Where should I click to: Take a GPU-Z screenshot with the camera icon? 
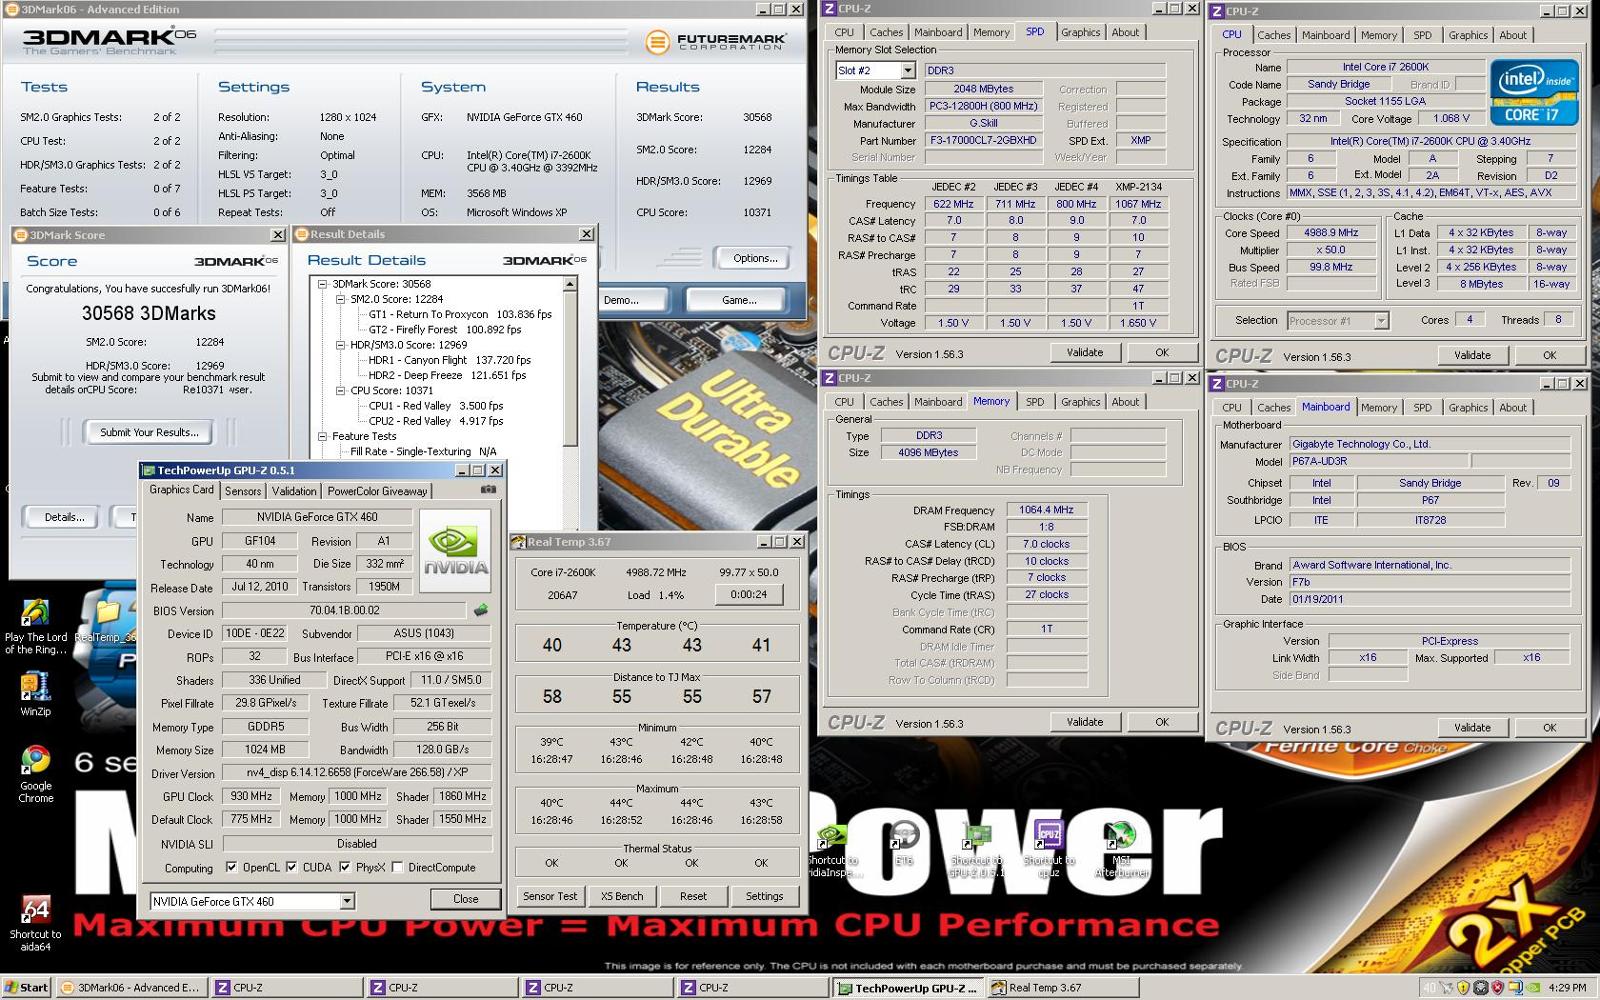point(488,490)
